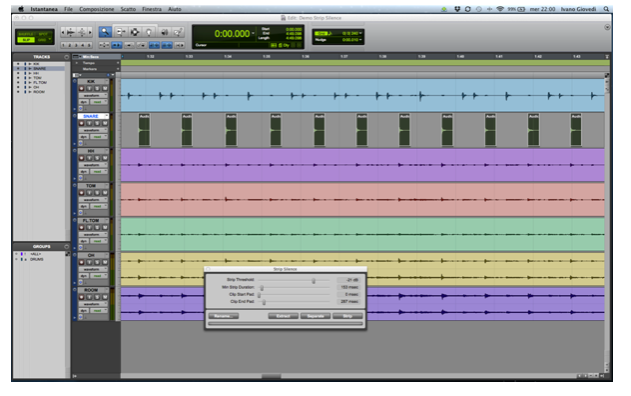Viewport: 631px width, 396px height.
Task: Record-enable the SNARE track
Action: coord(81,123)
